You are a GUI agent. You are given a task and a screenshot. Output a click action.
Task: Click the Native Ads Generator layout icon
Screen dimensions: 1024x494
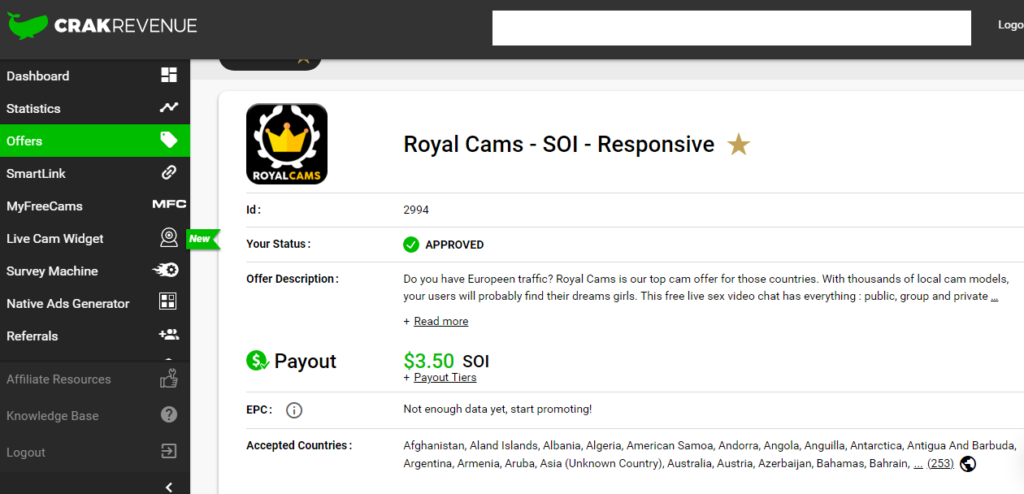(169, 302)
